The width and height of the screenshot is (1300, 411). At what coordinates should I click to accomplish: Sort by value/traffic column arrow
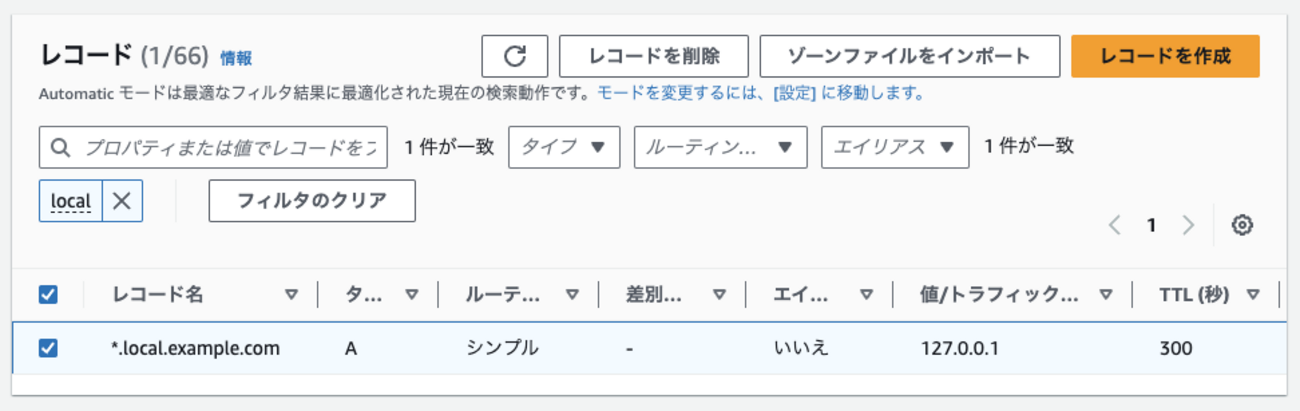click(1106, 295)
